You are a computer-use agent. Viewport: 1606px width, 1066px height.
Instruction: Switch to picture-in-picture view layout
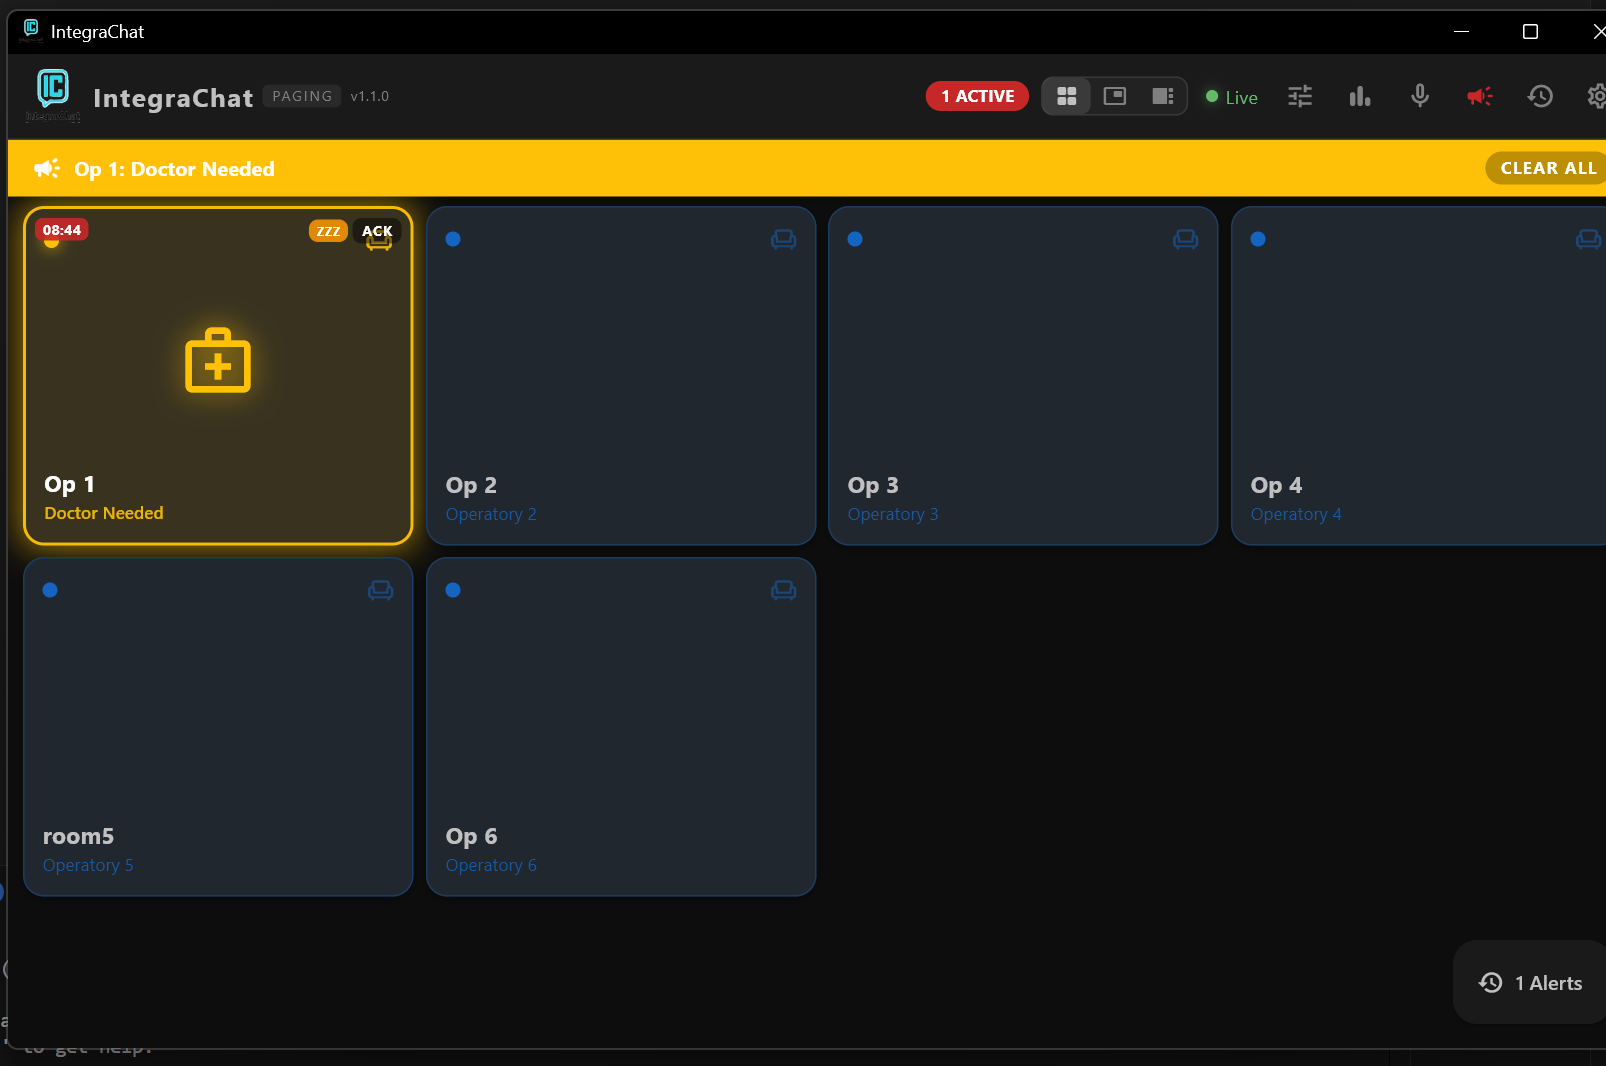[x=1115, y=96]
